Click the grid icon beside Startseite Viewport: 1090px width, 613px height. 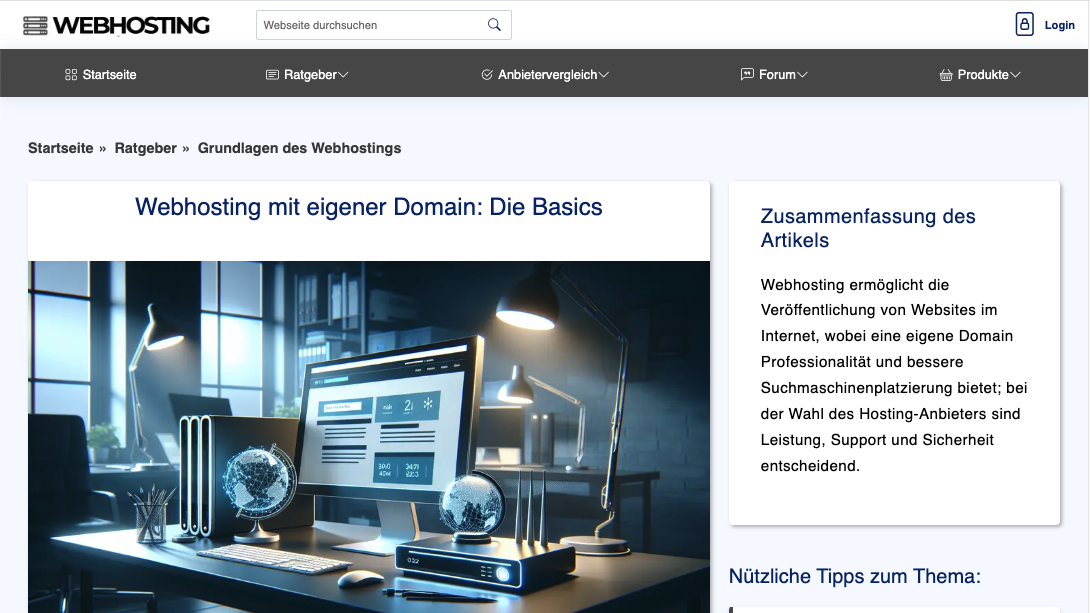click(71, 75)
